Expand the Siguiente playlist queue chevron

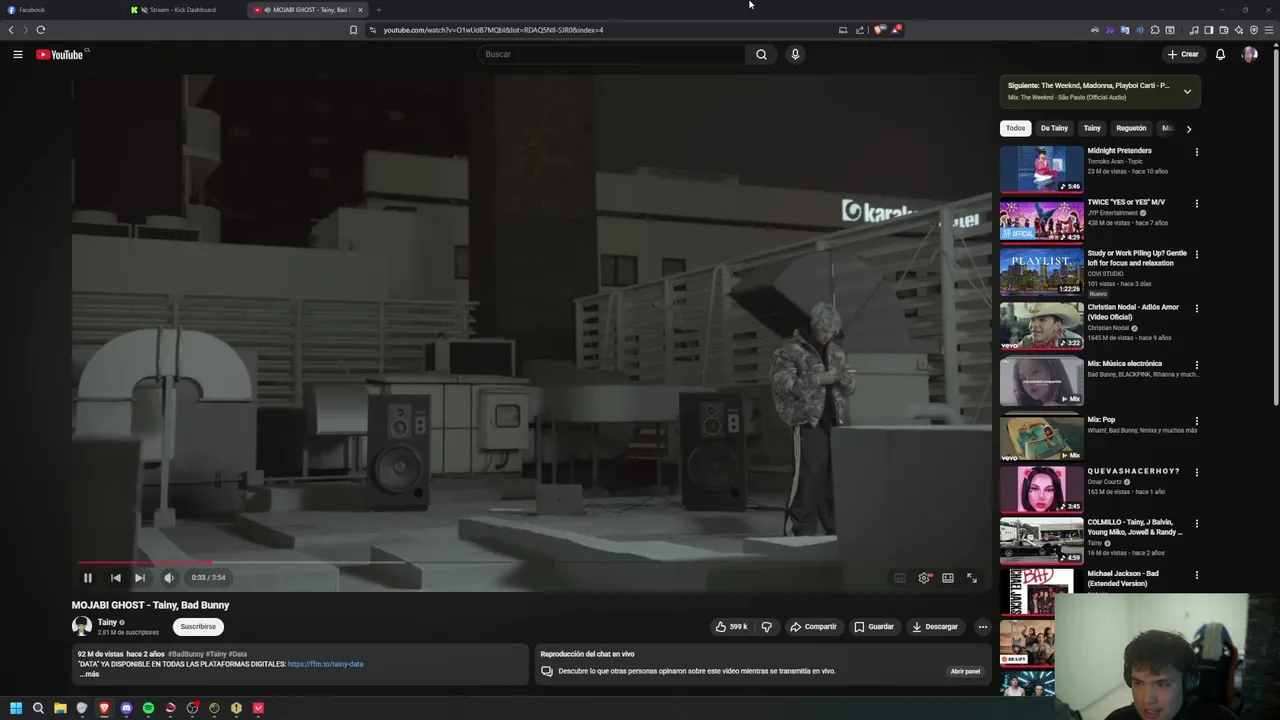[1187, 91]
